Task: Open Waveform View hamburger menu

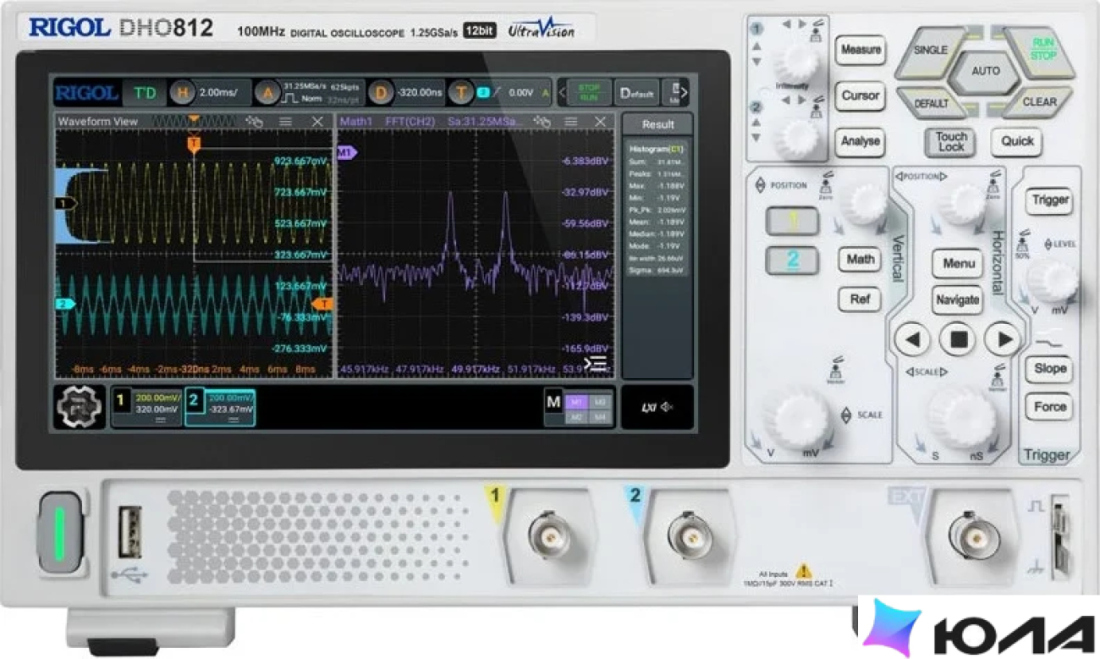Action: (x=286, y=122)
